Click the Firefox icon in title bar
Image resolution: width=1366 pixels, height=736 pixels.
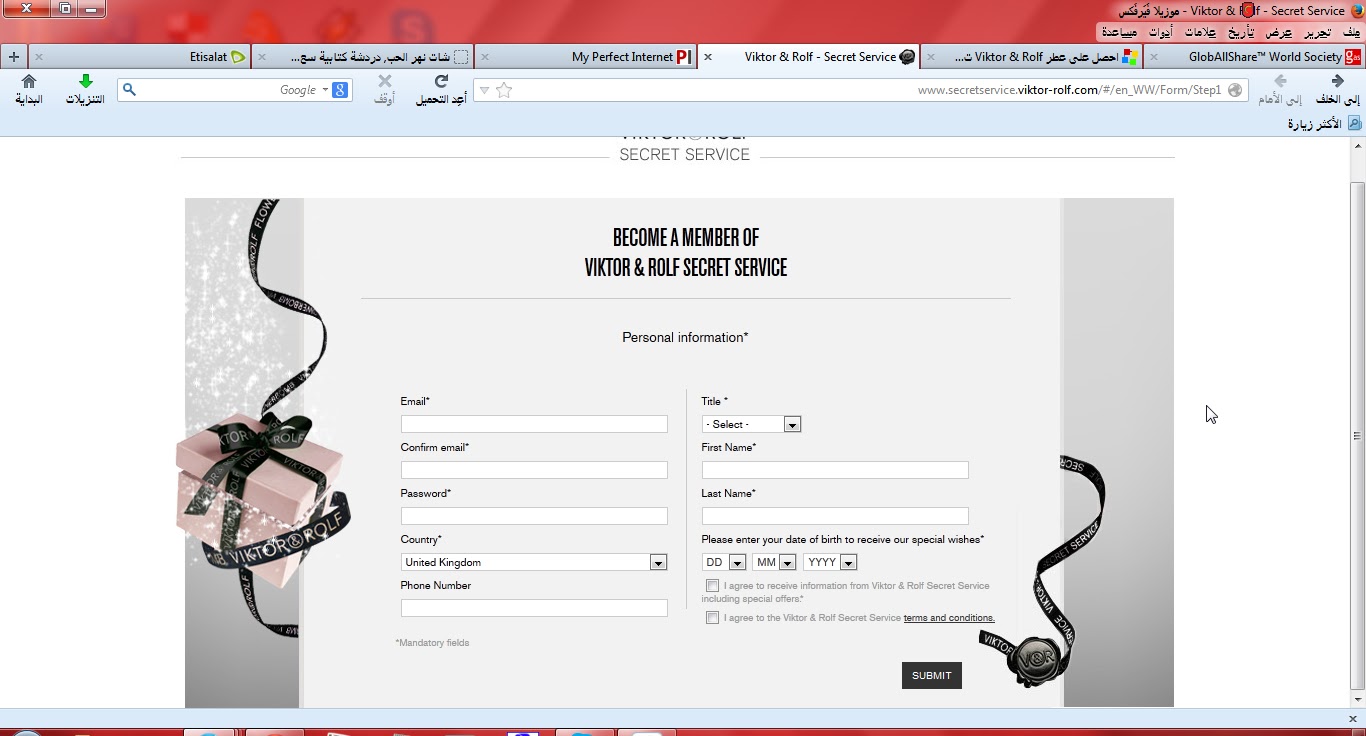click(1356, 11)
